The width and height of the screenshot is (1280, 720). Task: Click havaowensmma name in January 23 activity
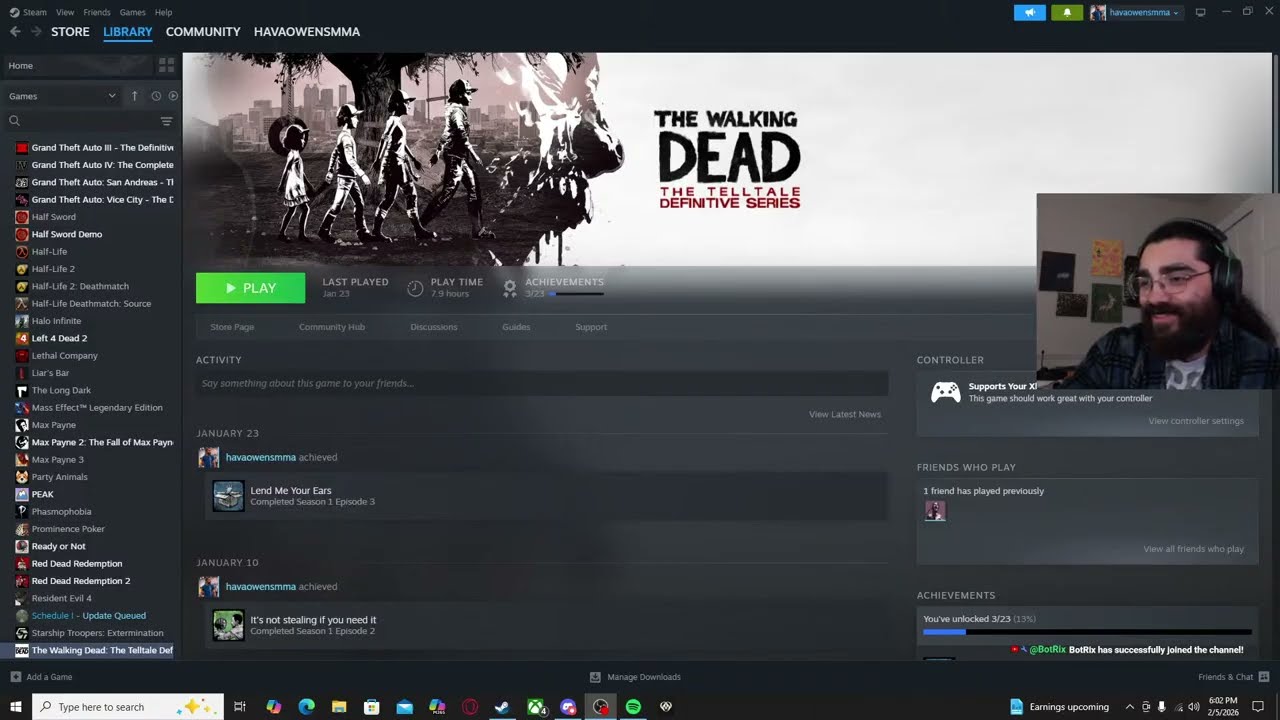[x=261, y=457]
